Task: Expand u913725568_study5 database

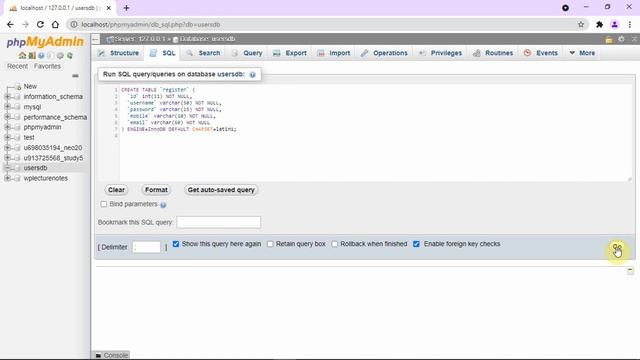Action: coord(7,158)
